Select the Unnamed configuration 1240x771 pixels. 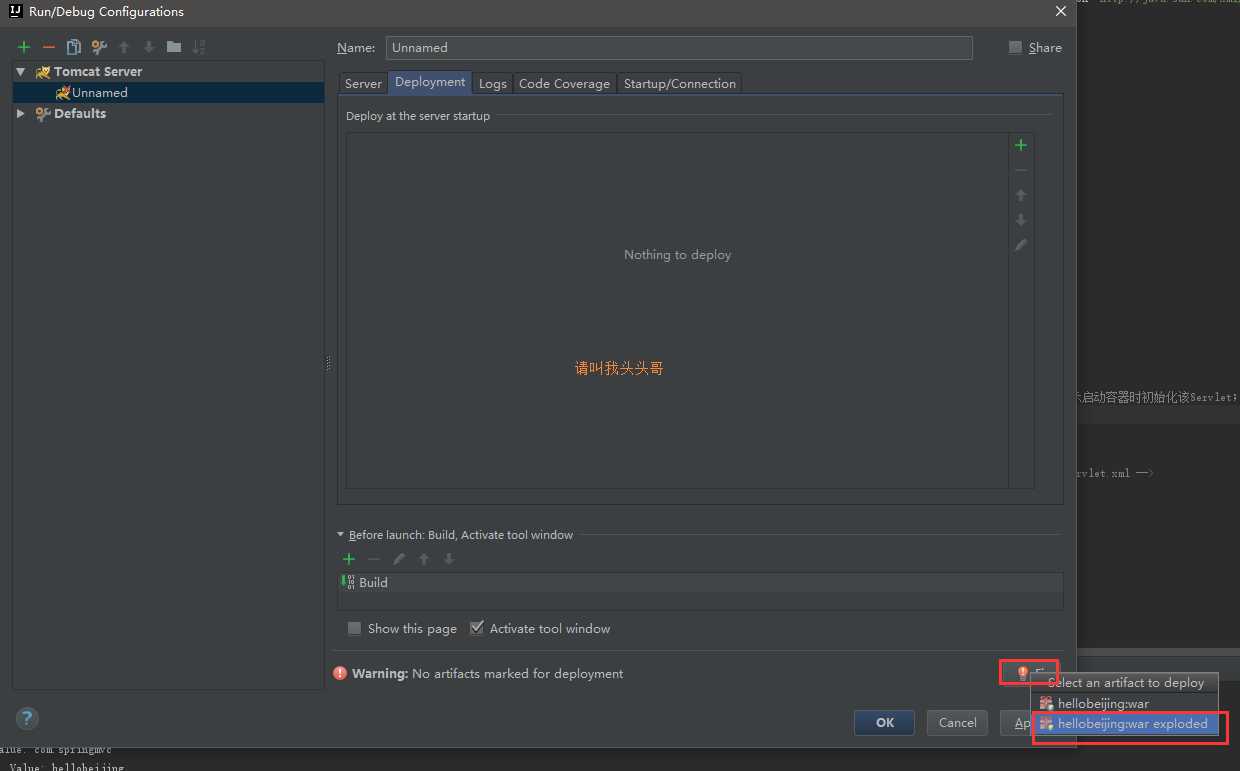point(168,92)
